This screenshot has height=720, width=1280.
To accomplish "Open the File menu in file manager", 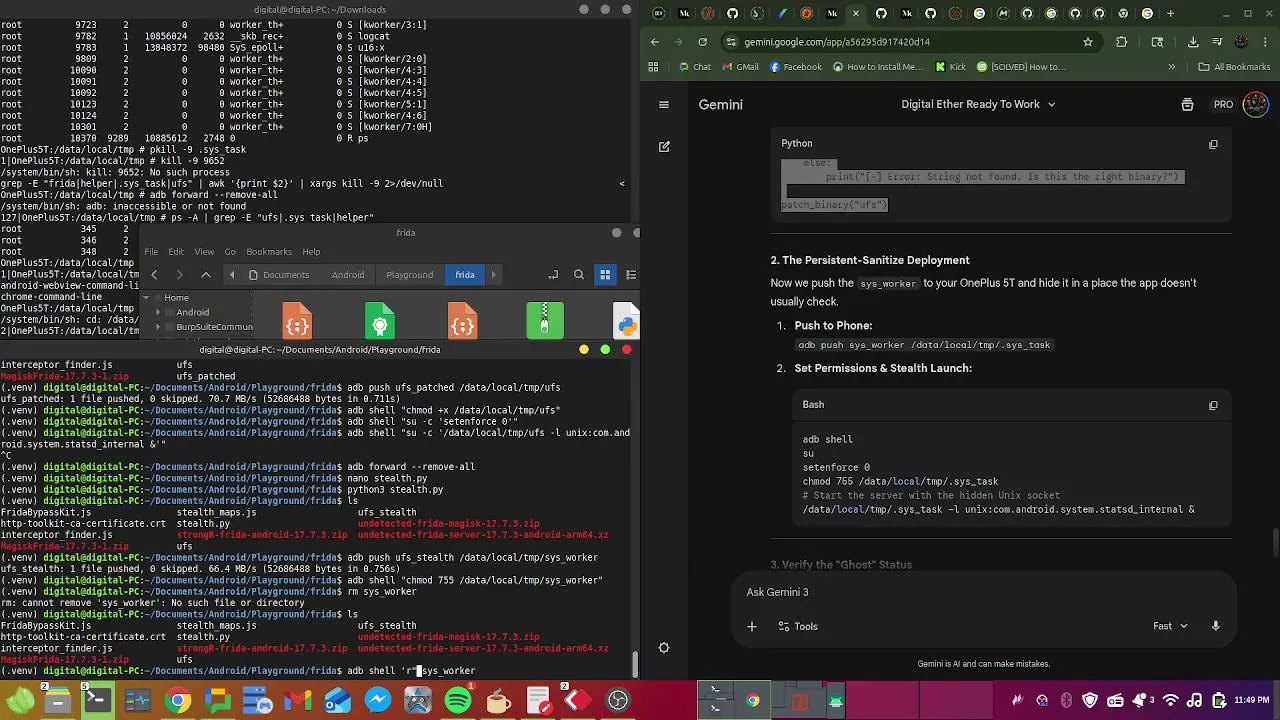I will pyautogui.click(x=150, y=252).
